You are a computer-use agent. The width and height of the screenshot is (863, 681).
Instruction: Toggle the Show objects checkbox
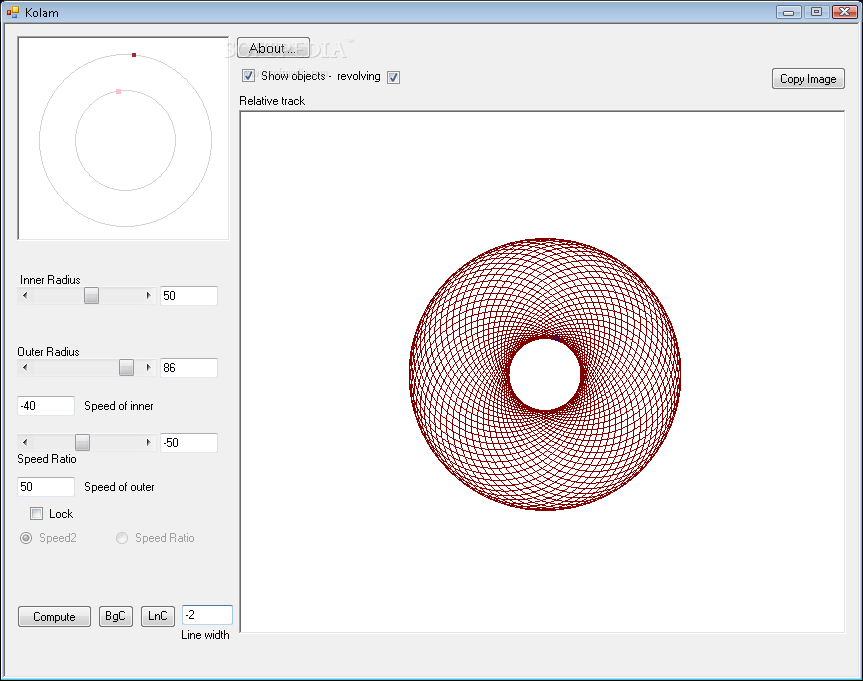click(249, 76)
